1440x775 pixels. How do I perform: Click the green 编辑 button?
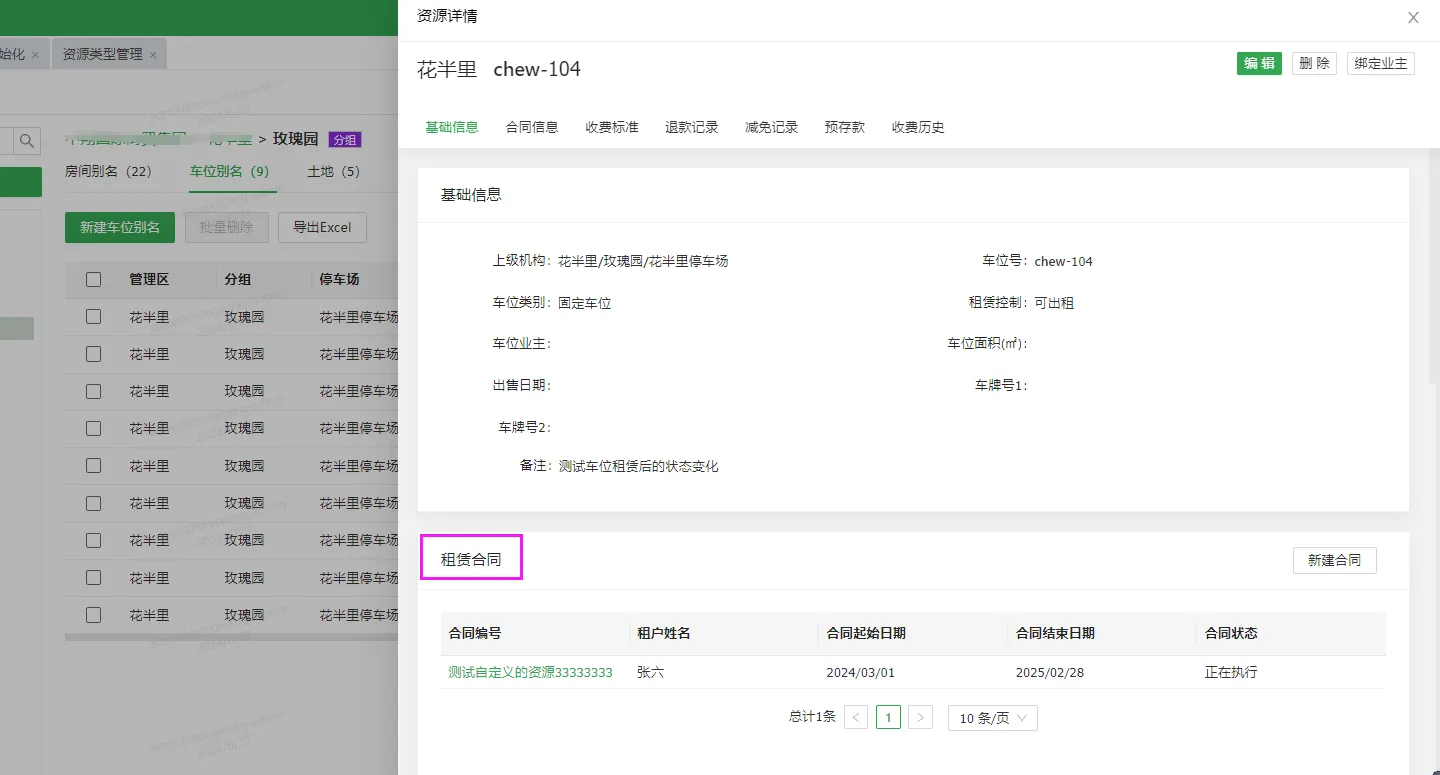tap(1259, 63)
